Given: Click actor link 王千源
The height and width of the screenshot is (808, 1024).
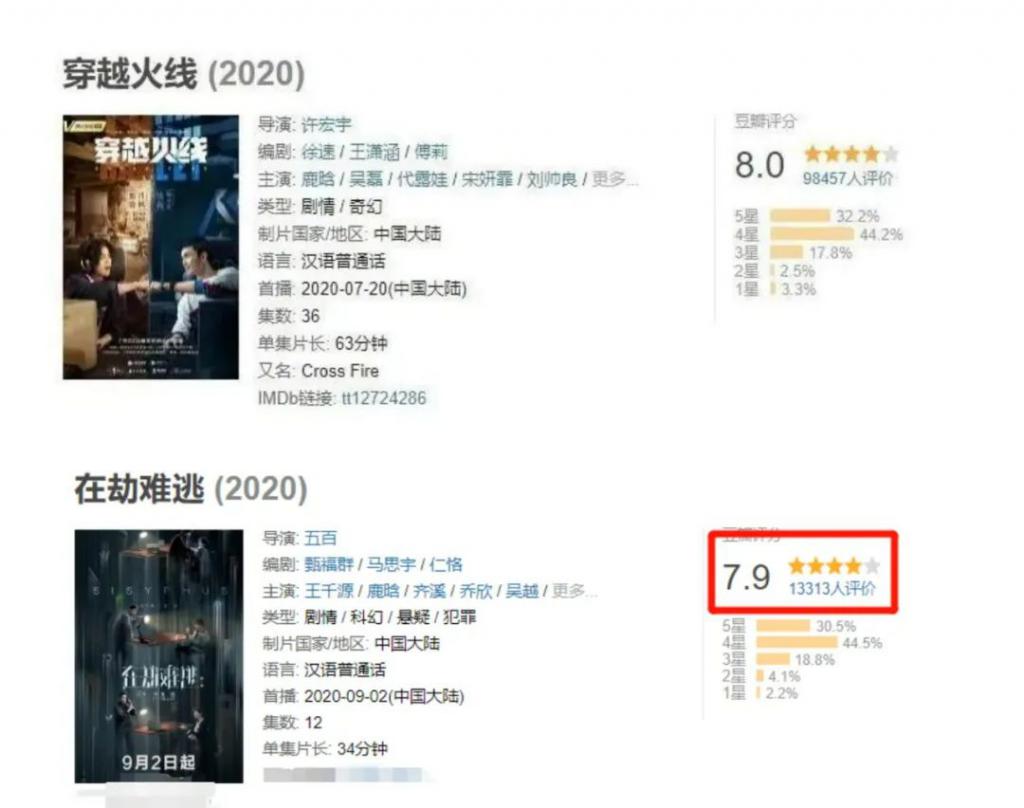Looking at the screenshot, I should 328,591.
